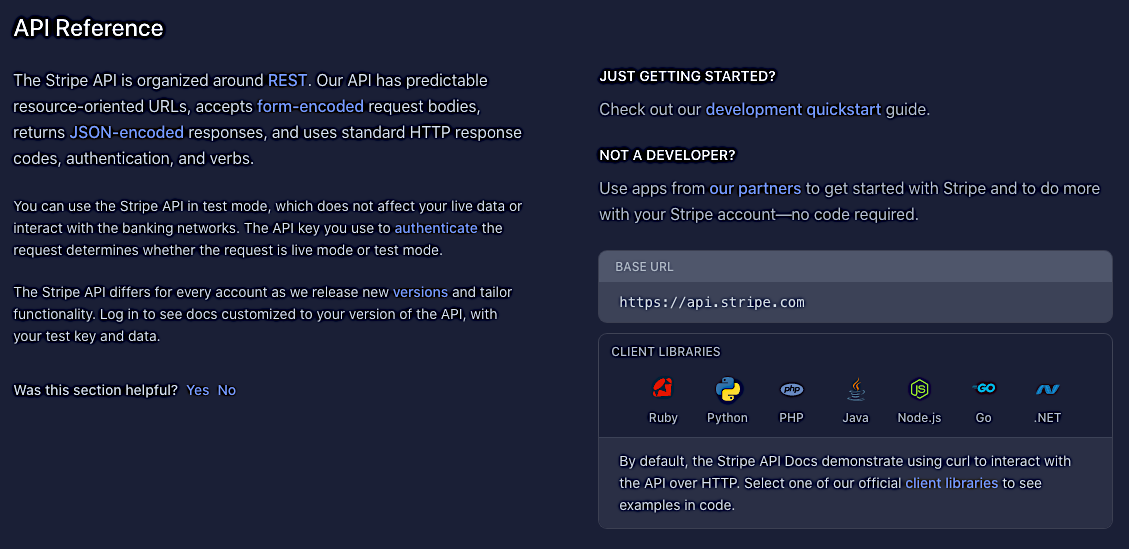Select the Ruby client library icon

(662, 389)
